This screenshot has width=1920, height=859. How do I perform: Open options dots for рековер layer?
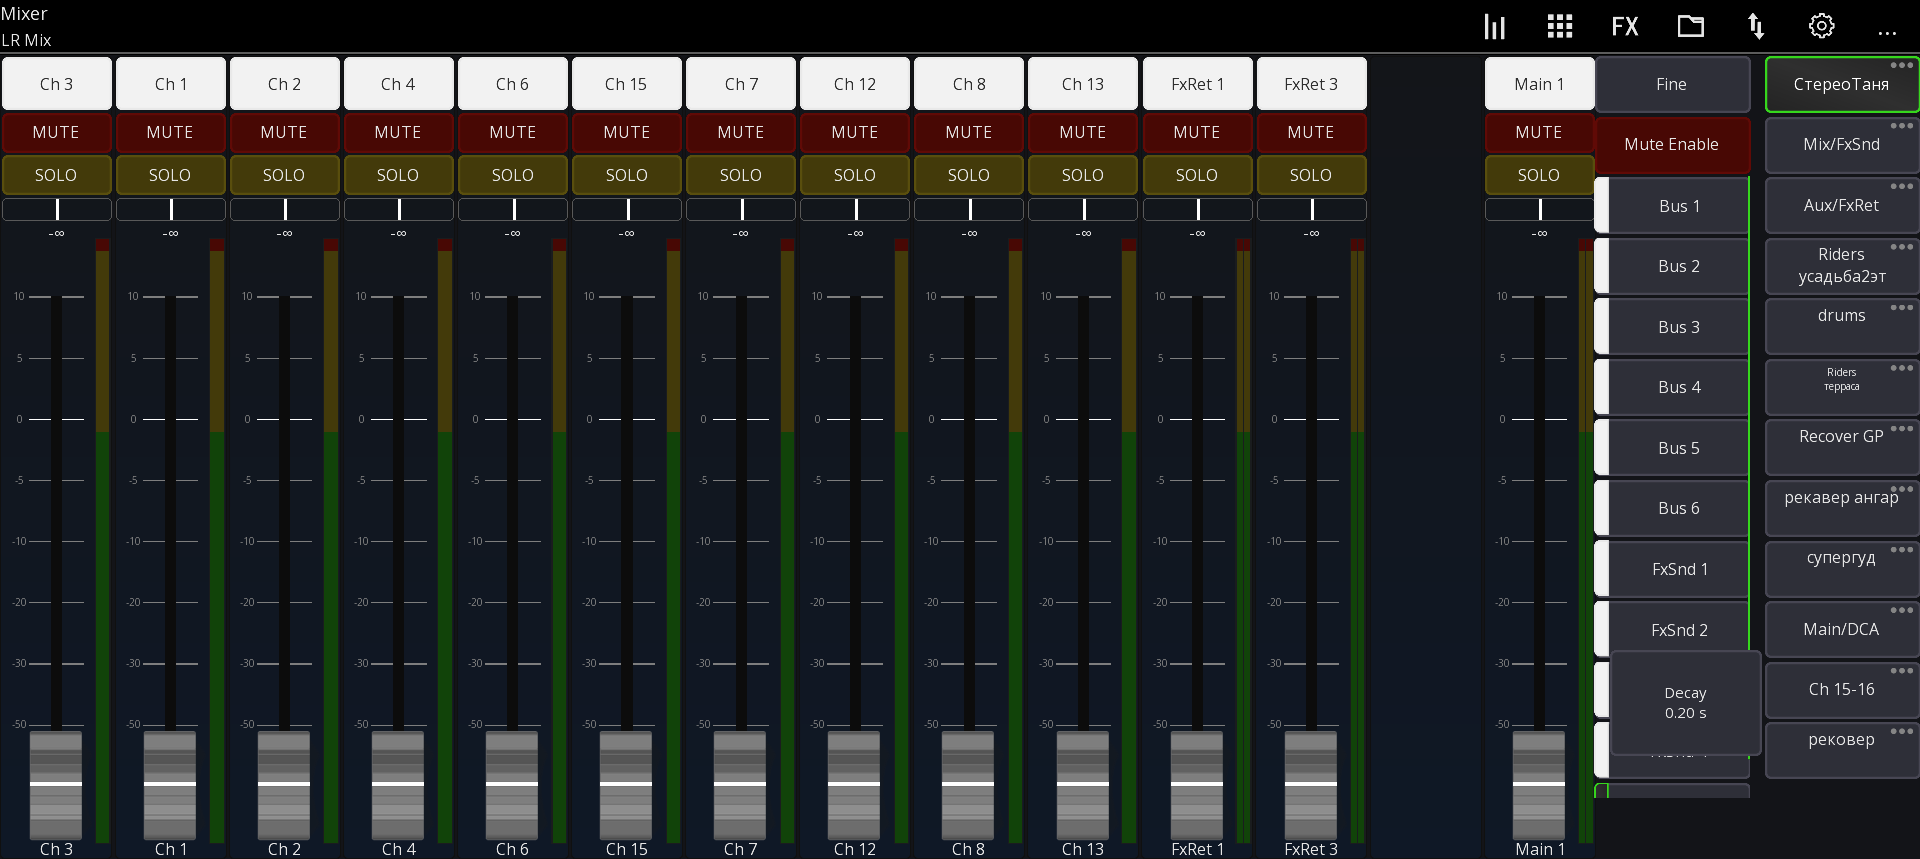[x=1902, y=731]
